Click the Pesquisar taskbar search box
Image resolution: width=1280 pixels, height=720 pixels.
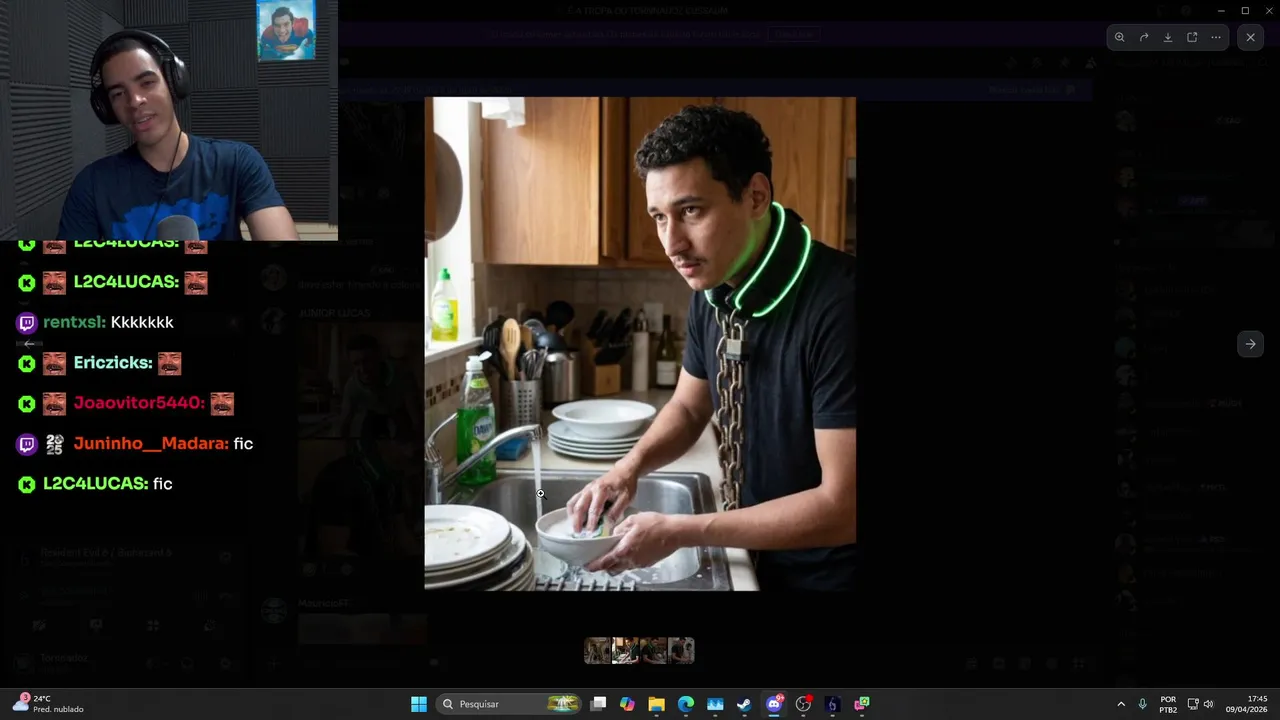coord(510,704)
